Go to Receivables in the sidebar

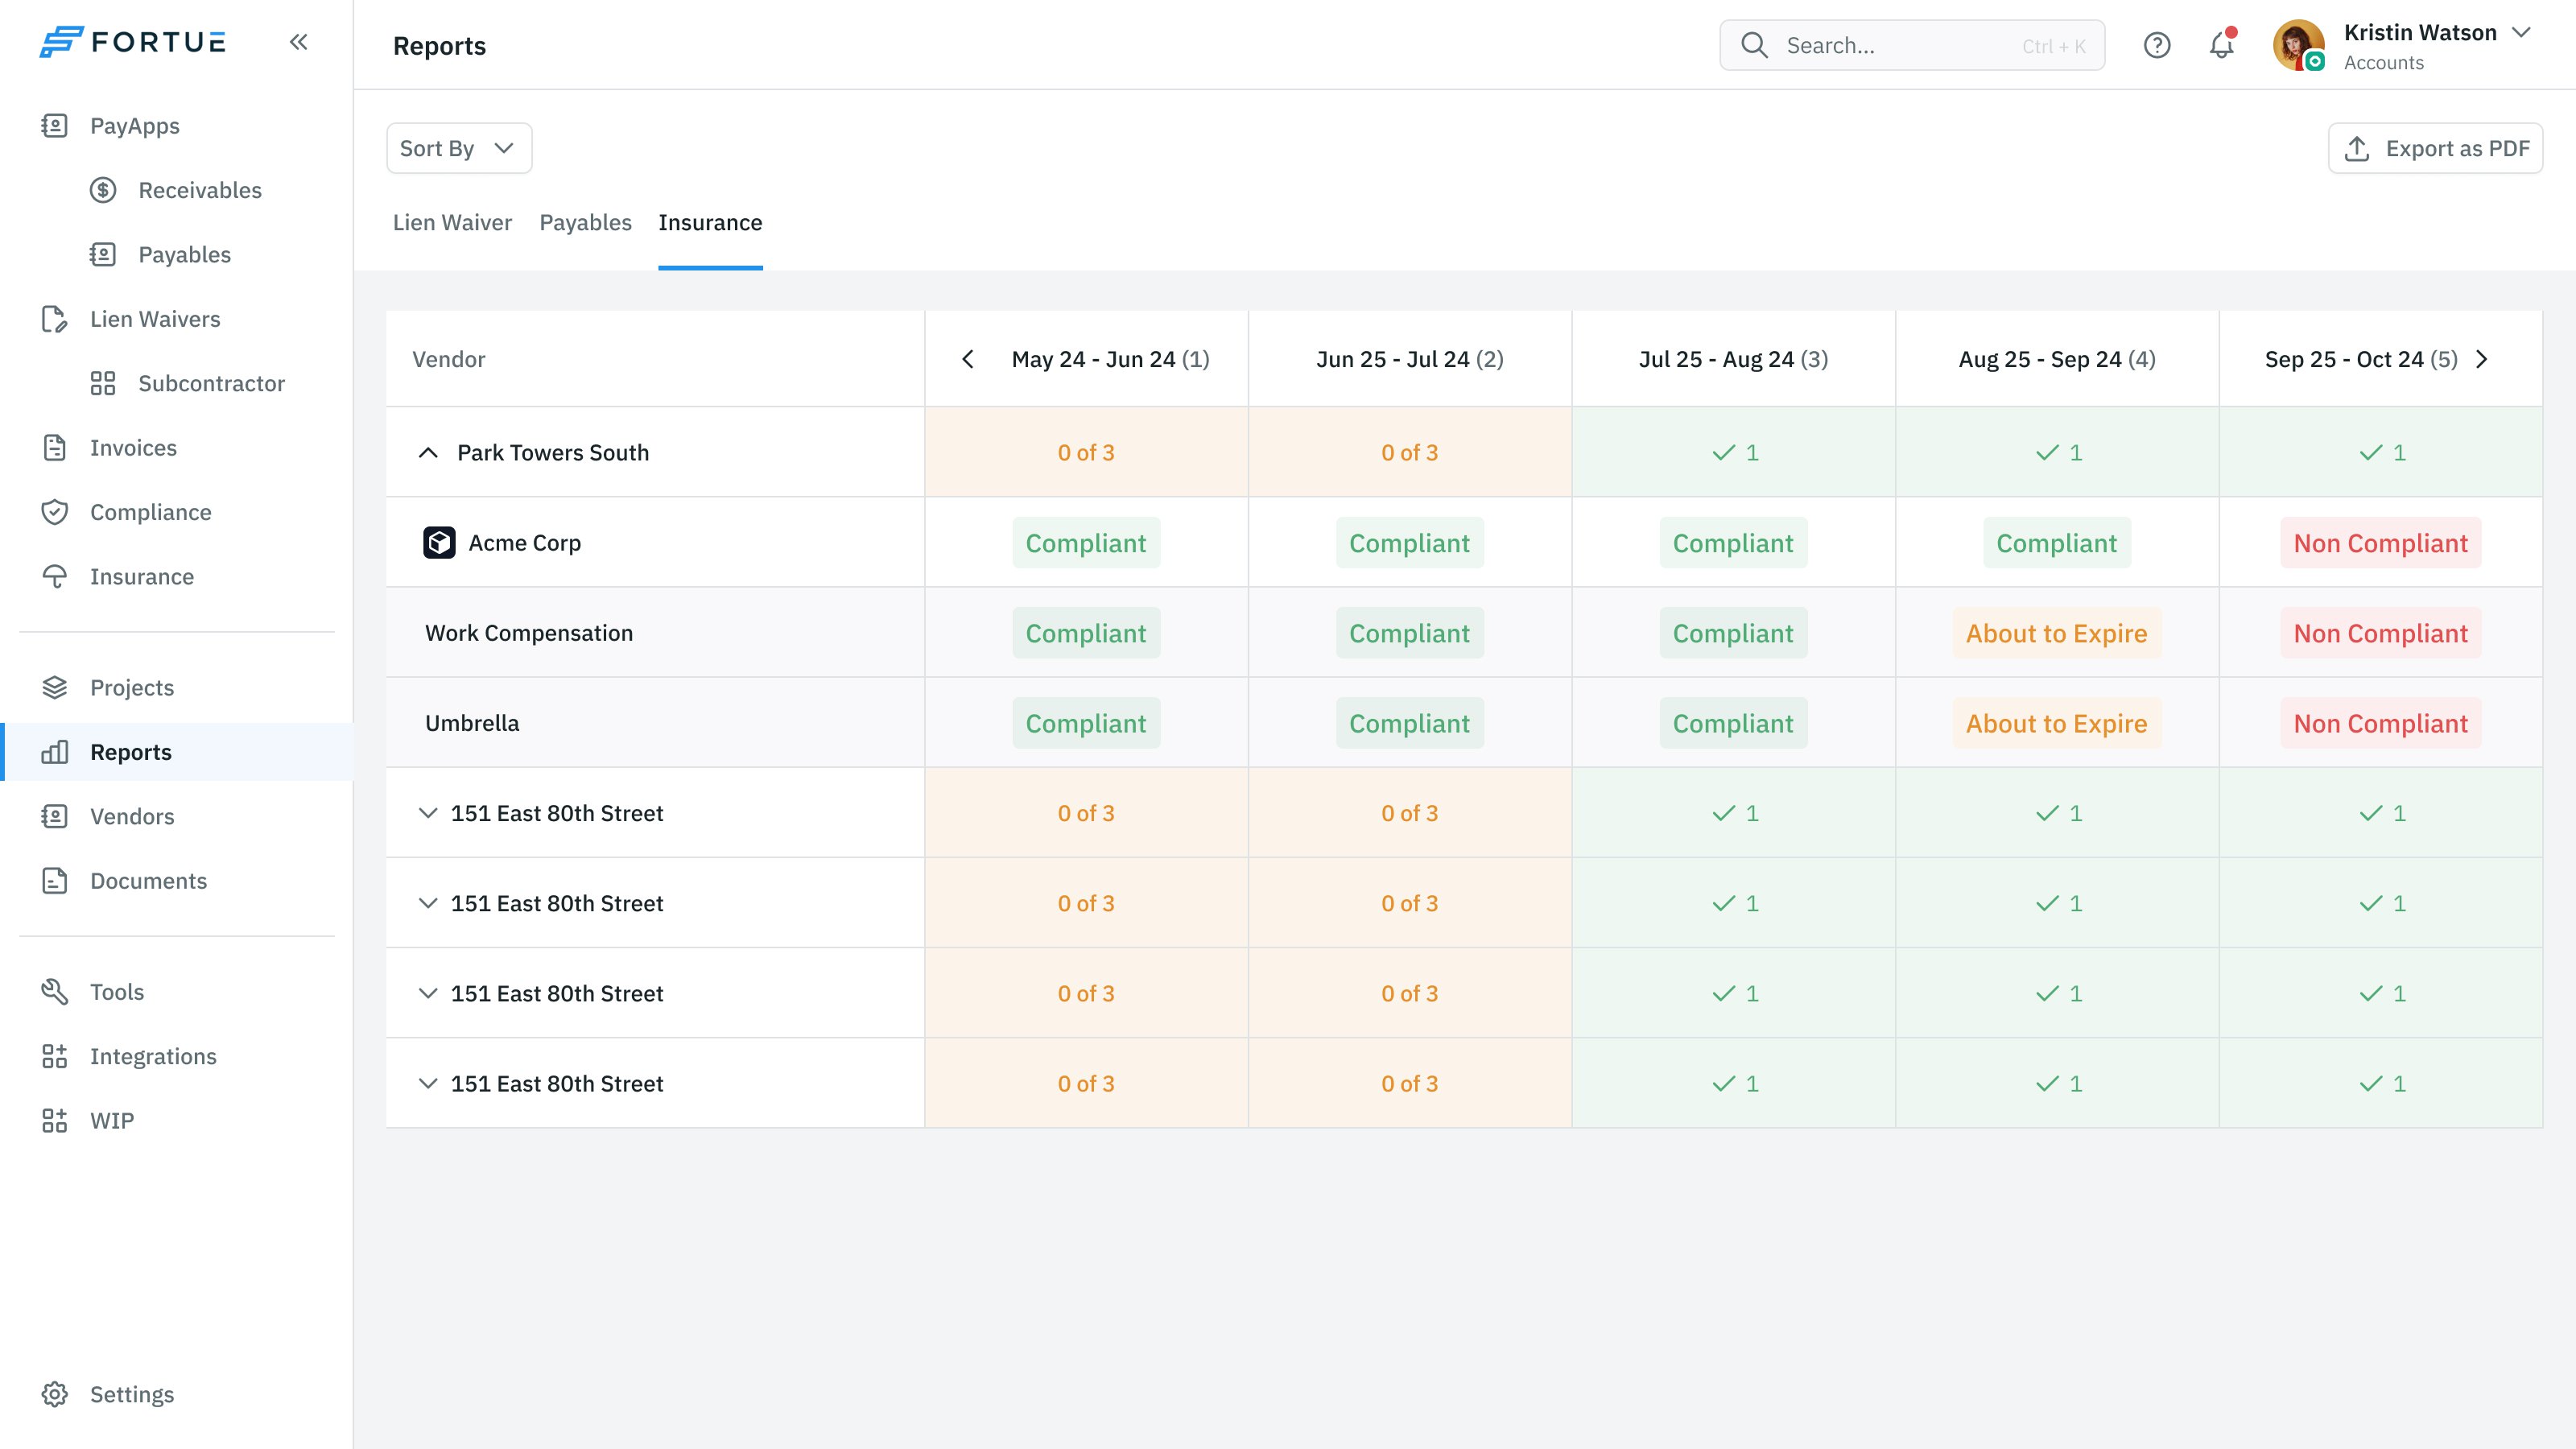click(x=177, y=190)
